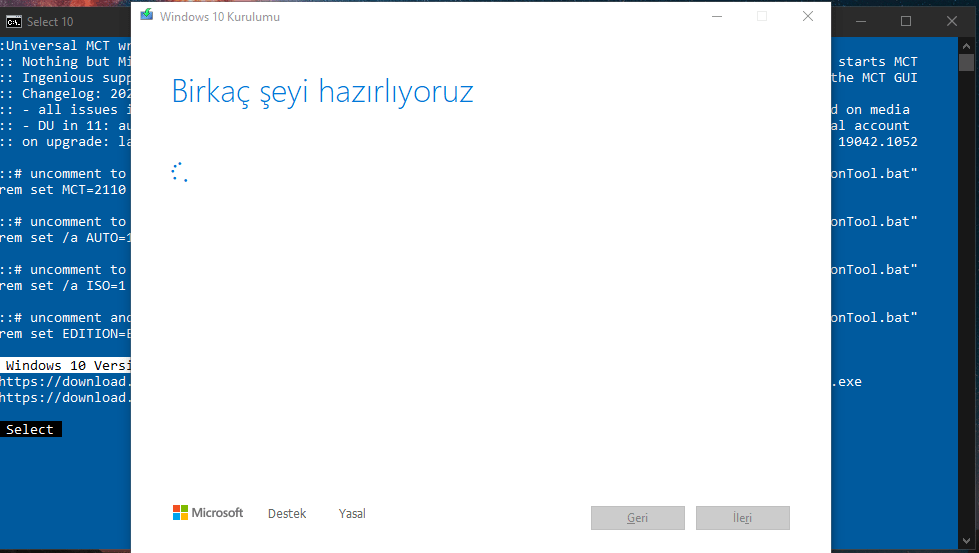
Task: Click the console scrollbar up arrow
Action: point(967,46)
